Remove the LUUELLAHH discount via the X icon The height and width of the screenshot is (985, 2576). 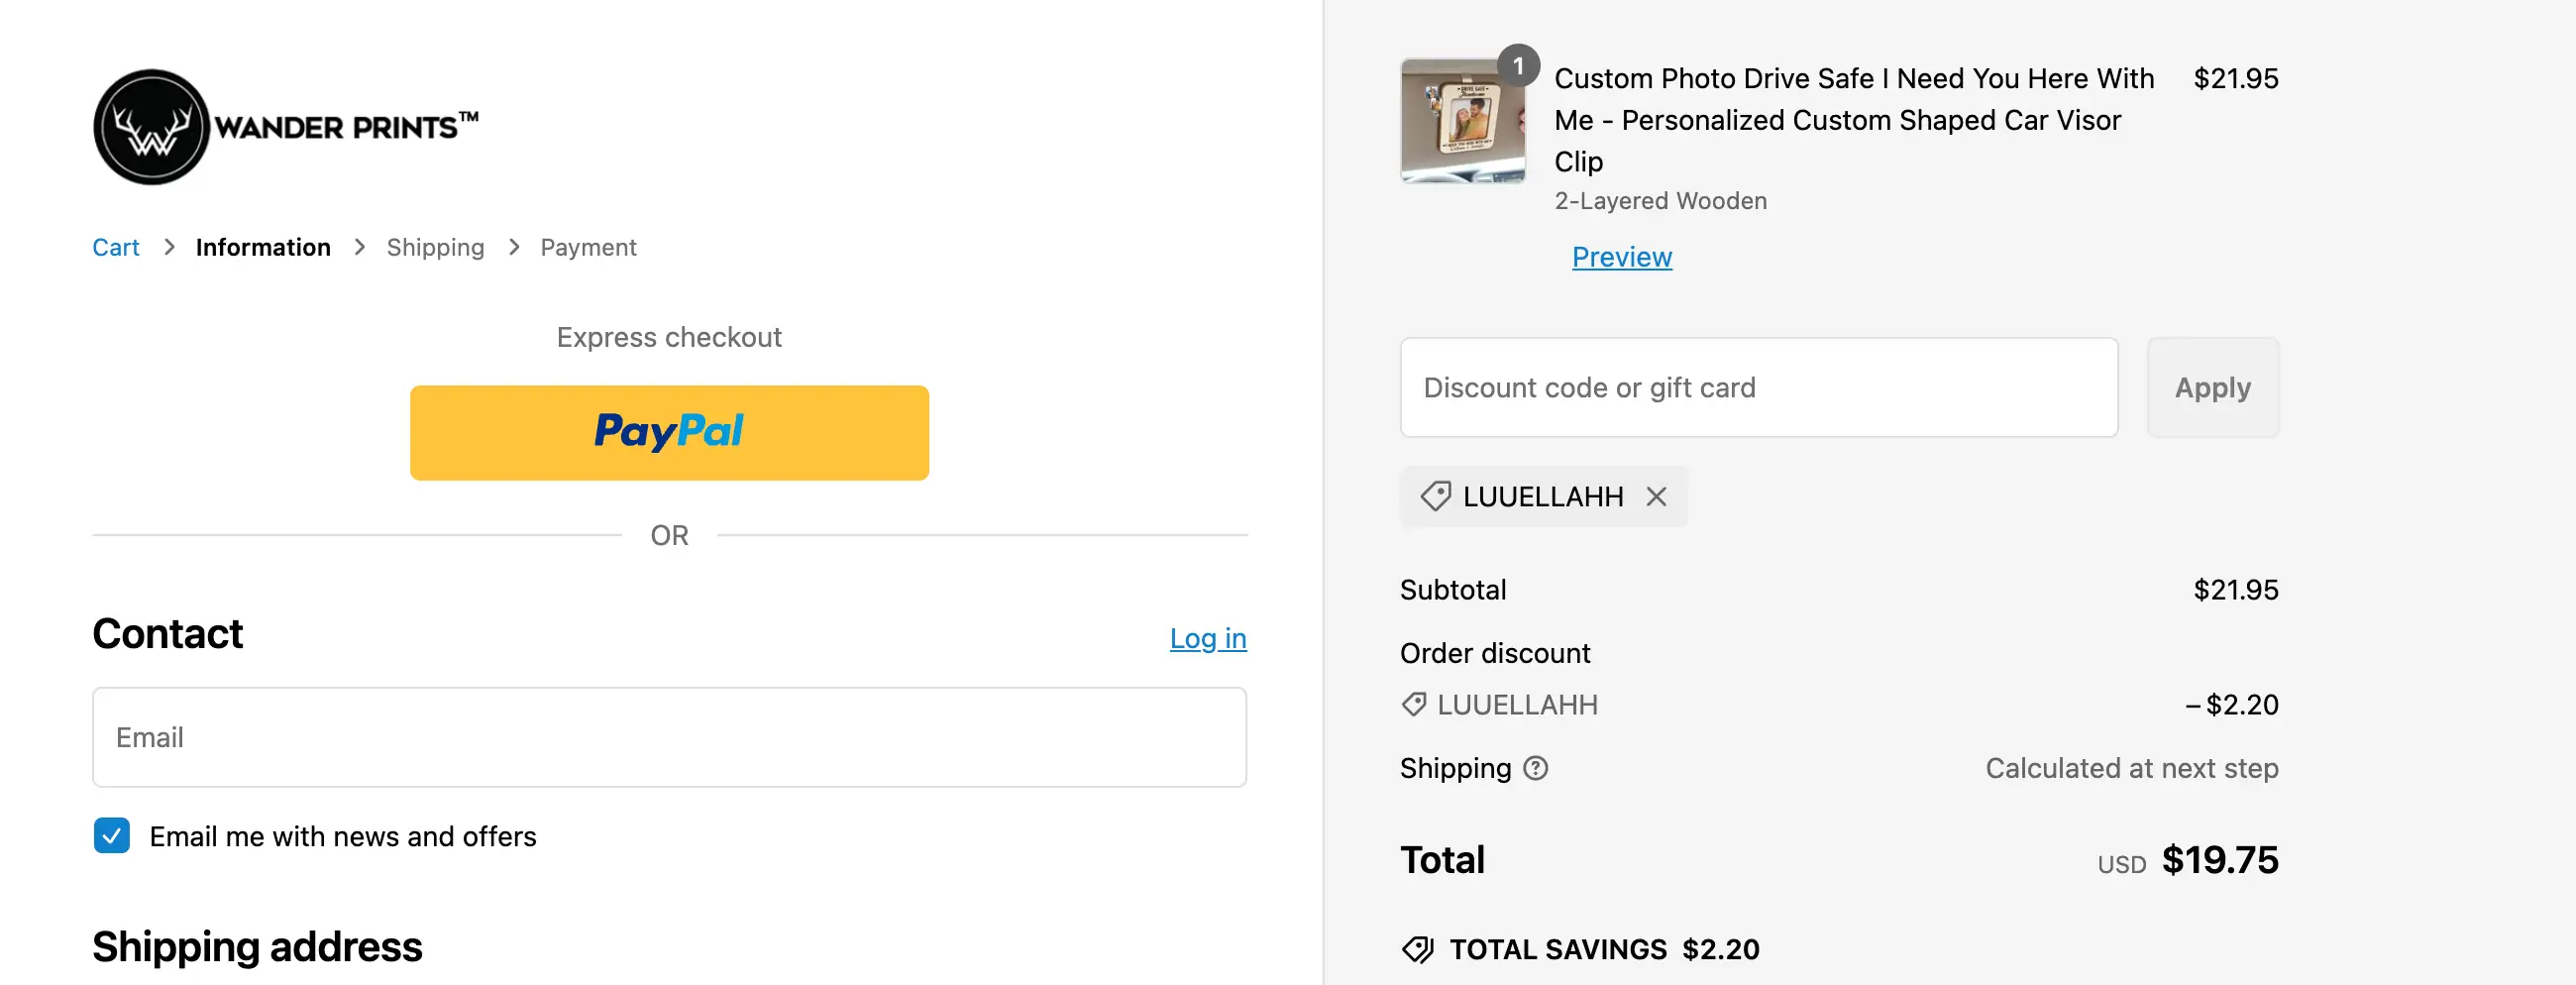tap(1656, 497)
